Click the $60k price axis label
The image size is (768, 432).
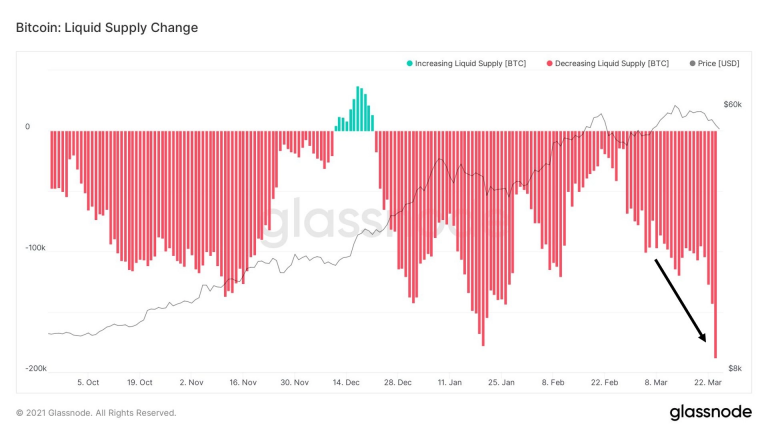pyautogui.click(x=732, y=104)
